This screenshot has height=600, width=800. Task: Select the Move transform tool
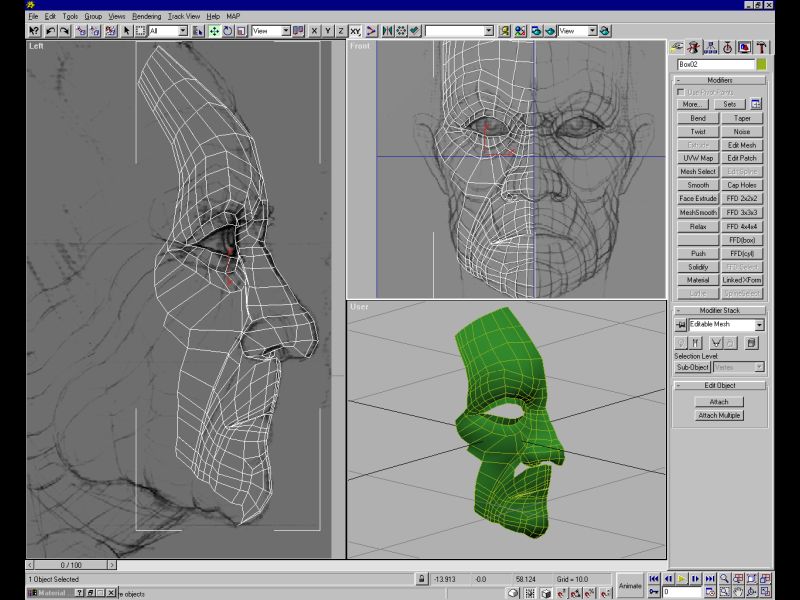coord(214,31)
